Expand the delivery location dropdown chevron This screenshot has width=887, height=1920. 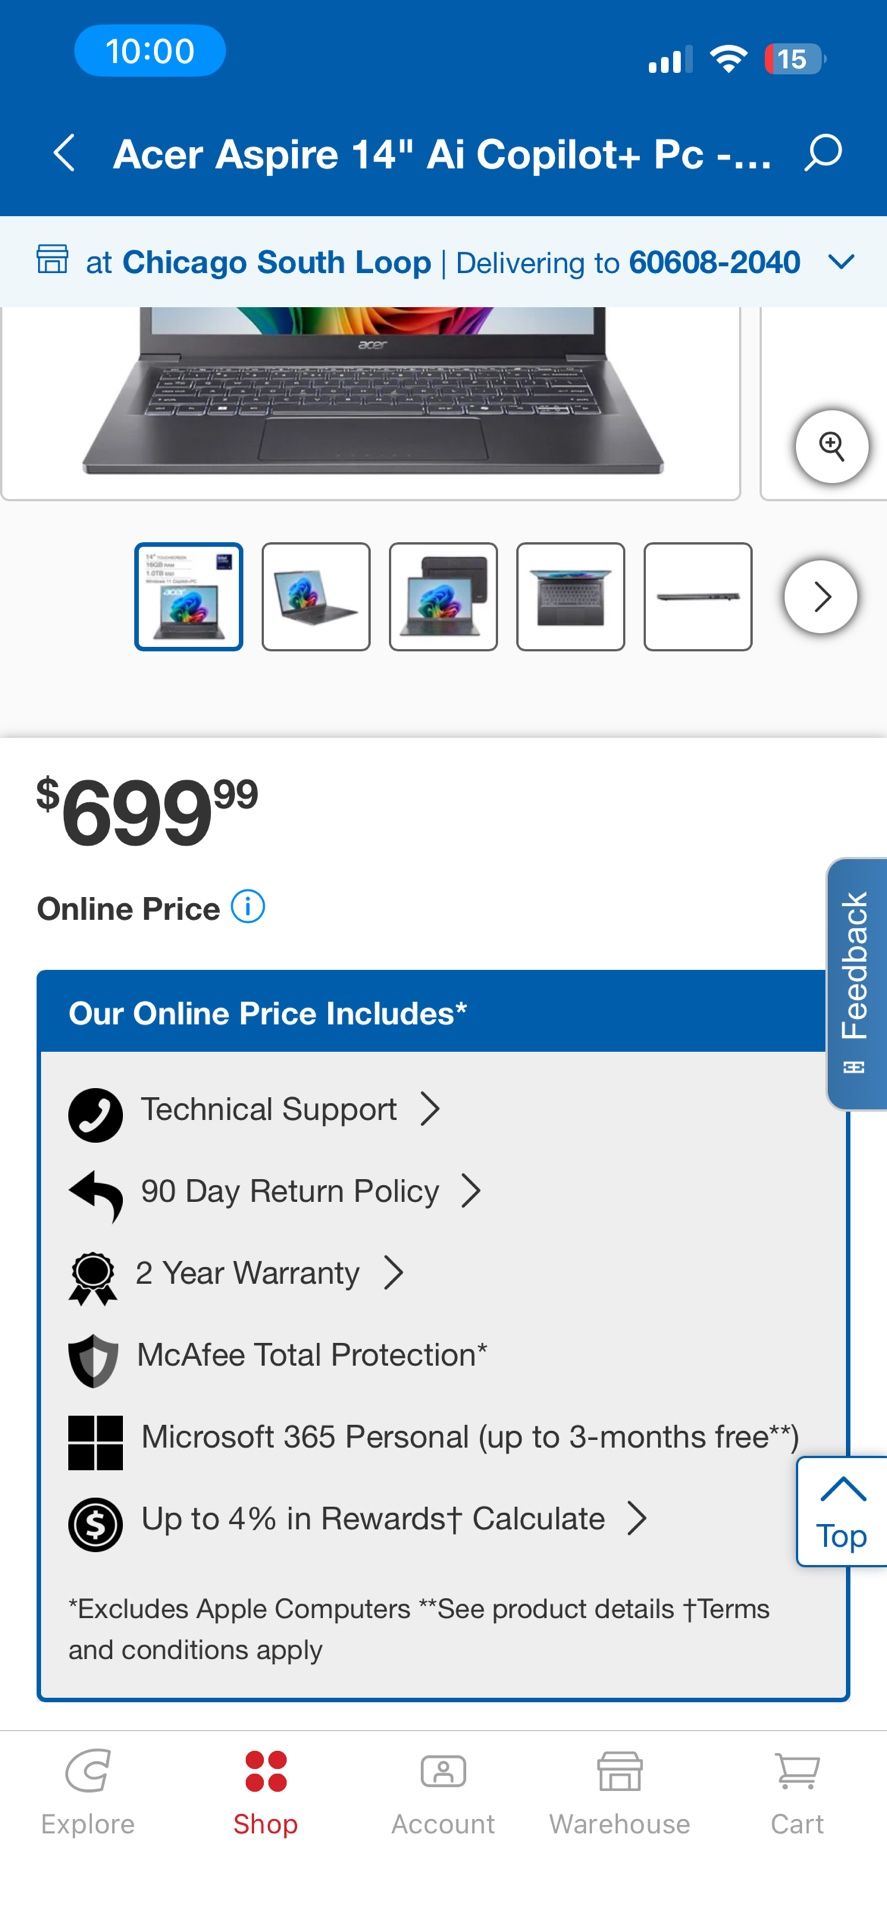point(841,262)
